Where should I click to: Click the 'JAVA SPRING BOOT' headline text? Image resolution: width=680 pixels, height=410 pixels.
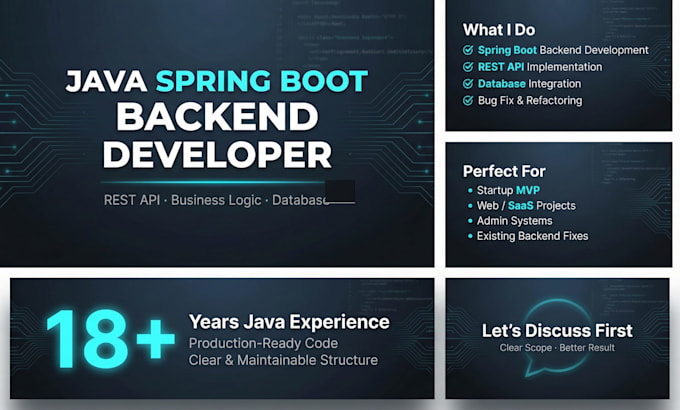point(217,81)
